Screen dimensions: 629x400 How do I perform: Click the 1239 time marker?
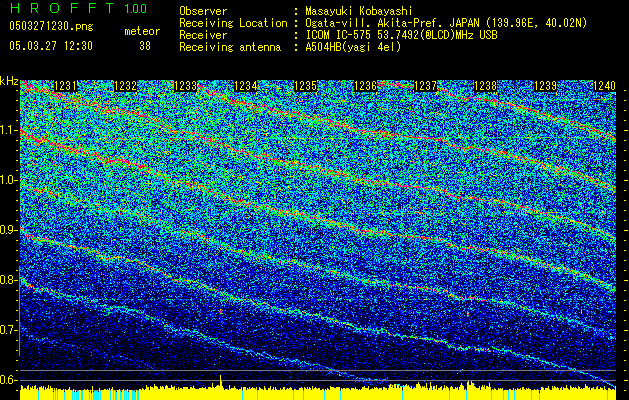click(546, 86)
